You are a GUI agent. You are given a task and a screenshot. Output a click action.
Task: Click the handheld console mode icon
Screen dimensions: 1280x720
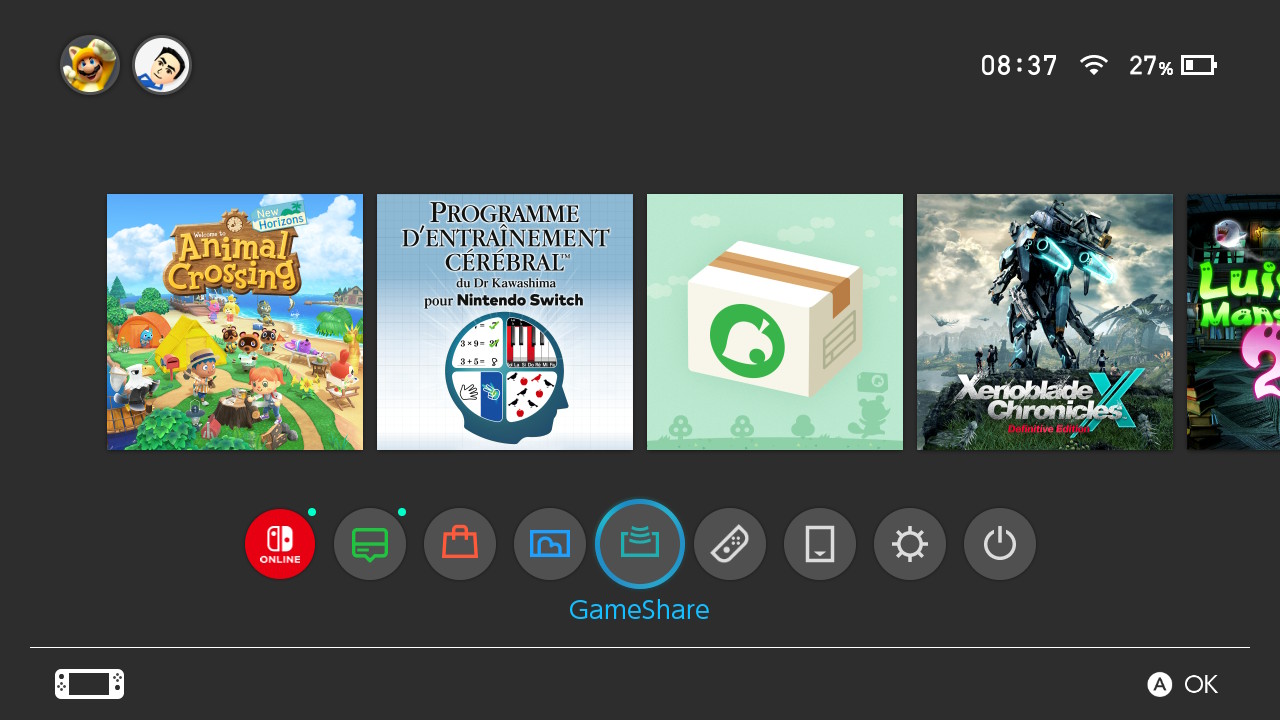[x=89, y=684]
